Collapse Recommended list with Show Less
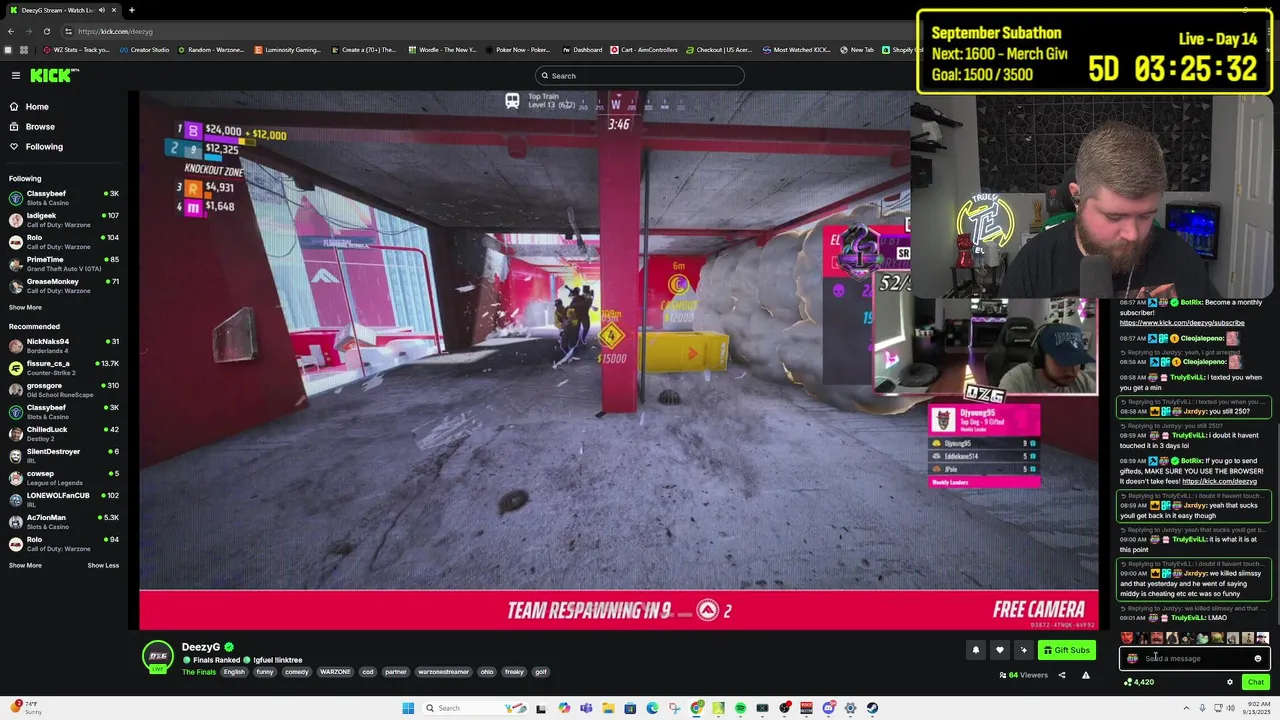 coord(103,566)
